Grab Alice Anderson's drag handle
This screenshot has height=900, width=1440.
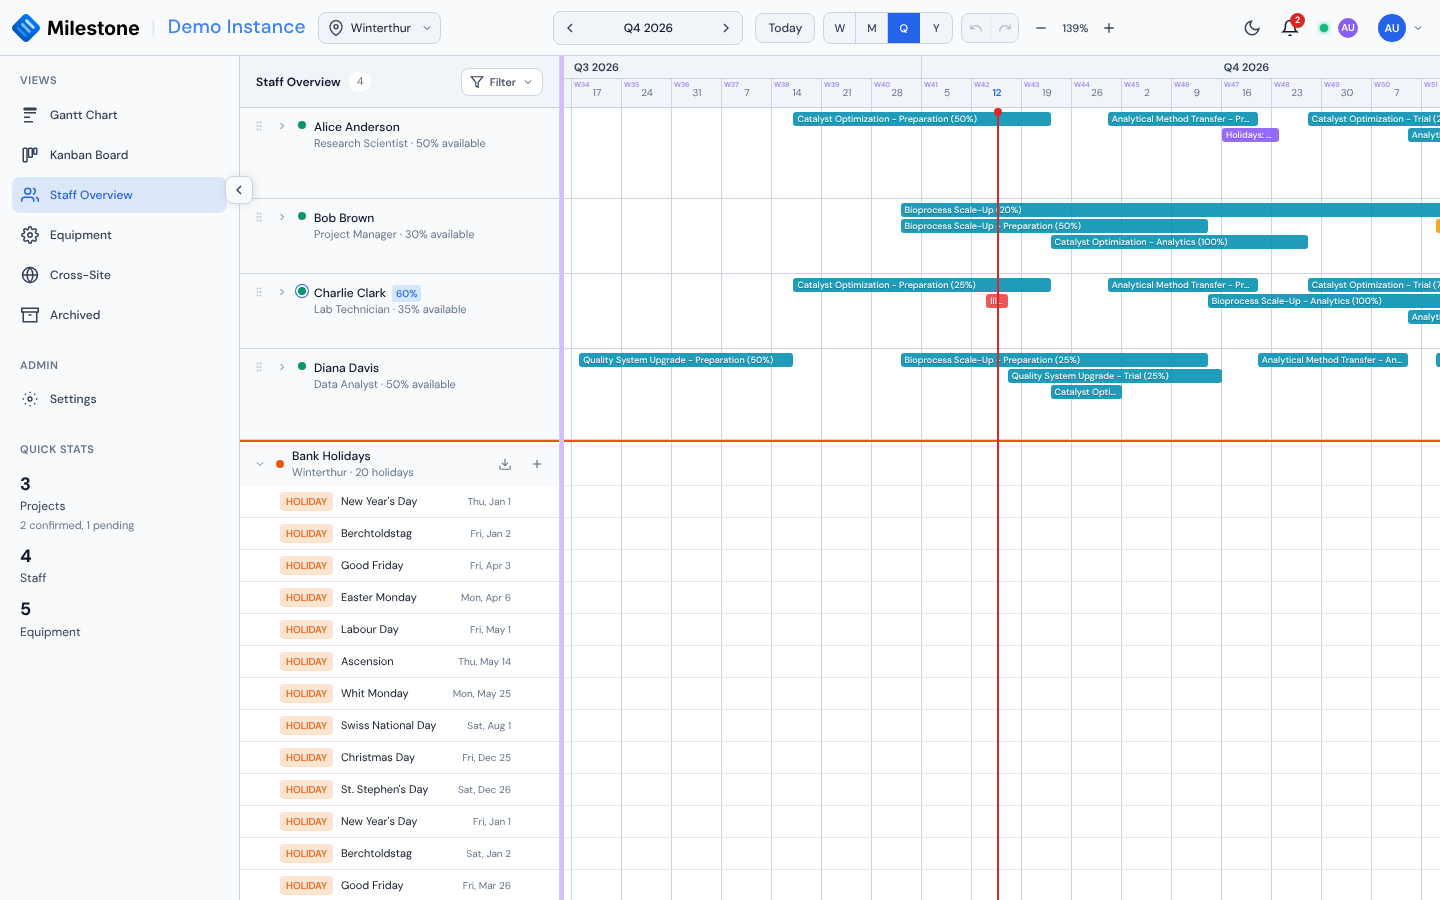point(259,126)
